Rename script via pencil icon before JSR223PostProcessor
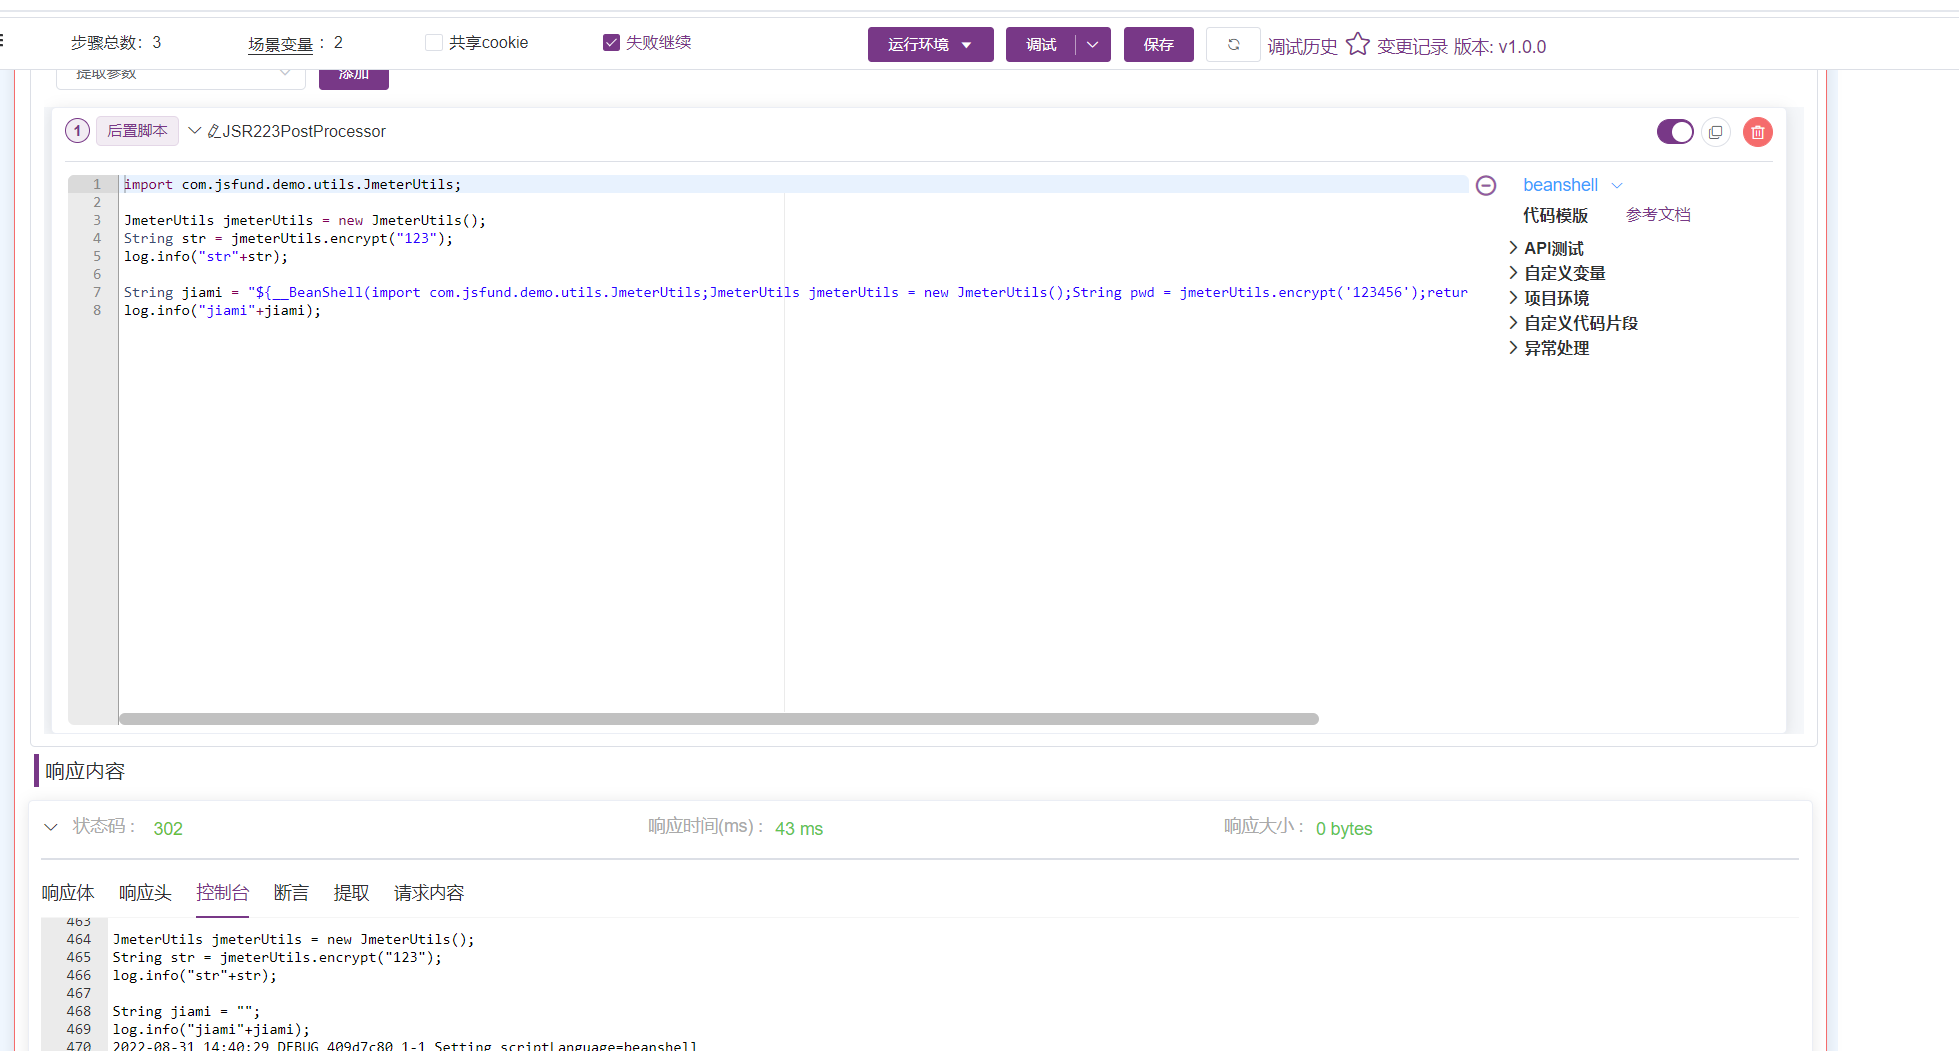 pos(212,130)
